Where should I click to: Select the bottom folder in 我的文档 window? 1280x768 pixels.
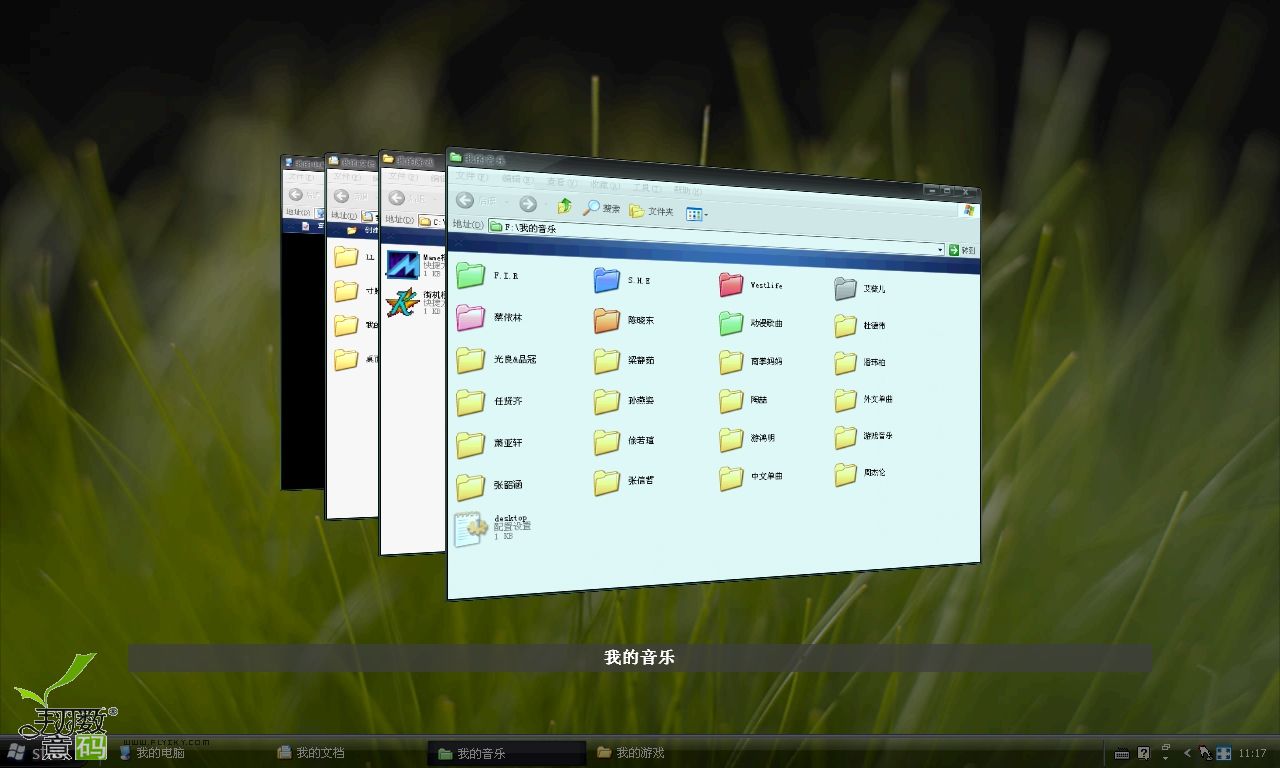pos(346,358)
